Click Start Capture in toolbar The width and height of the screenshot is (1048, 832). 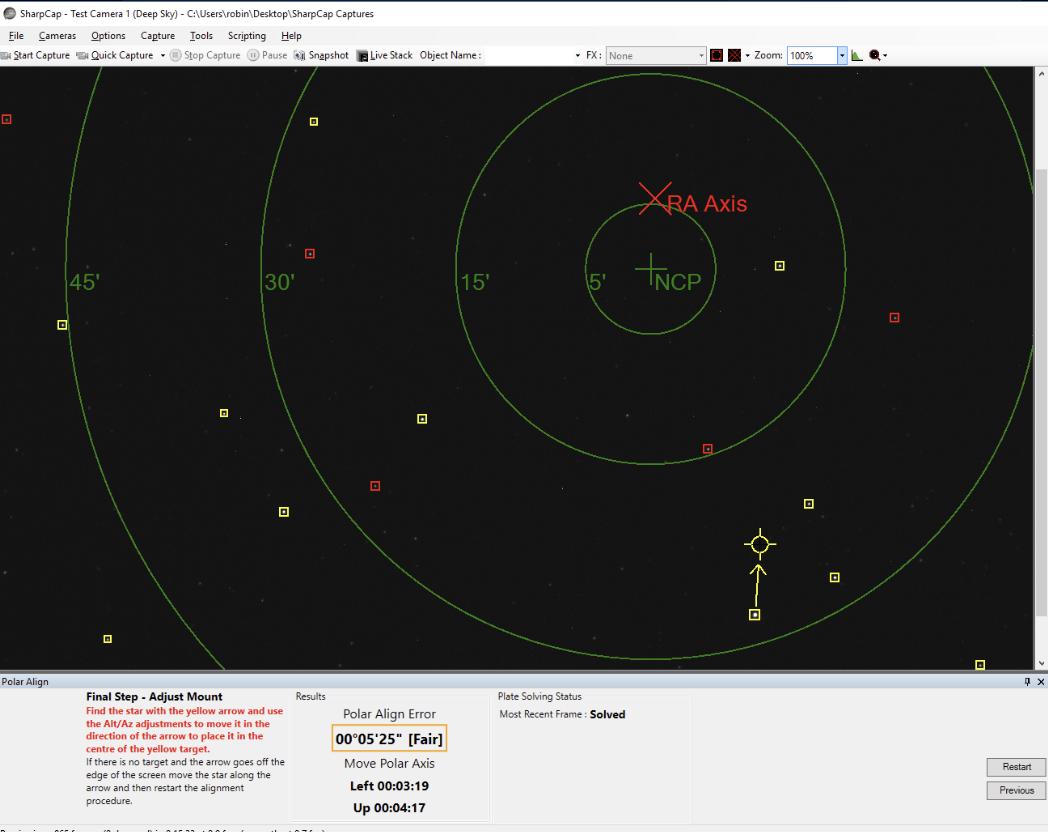coord(35,55)
